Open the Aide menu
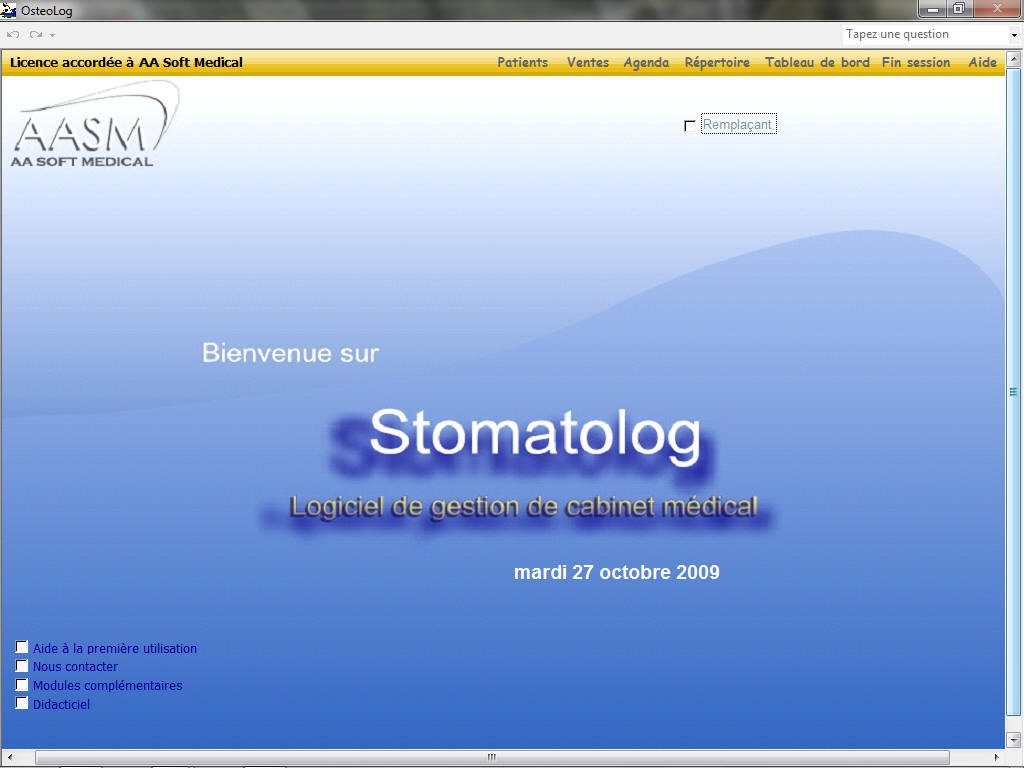This screenshot has width=1024, height=768. point(982,62)
